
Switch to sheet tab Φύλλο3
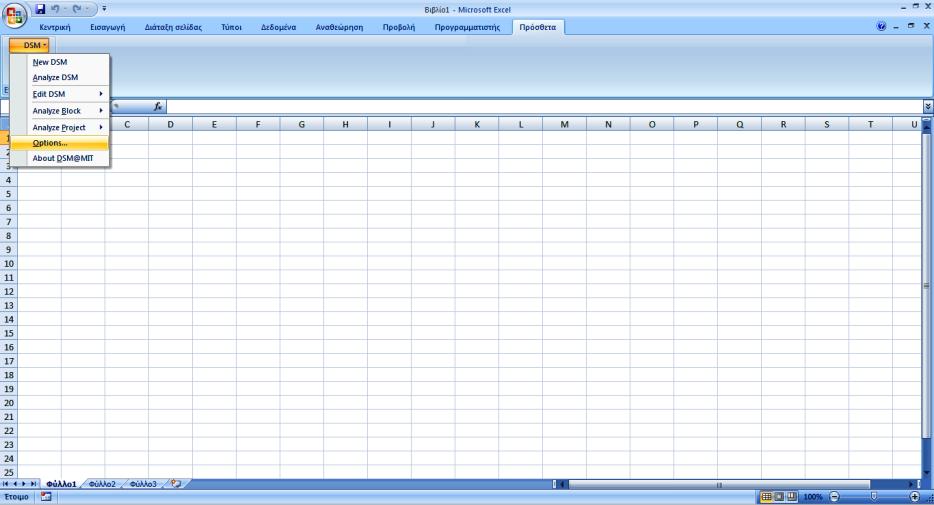[143, 484]
